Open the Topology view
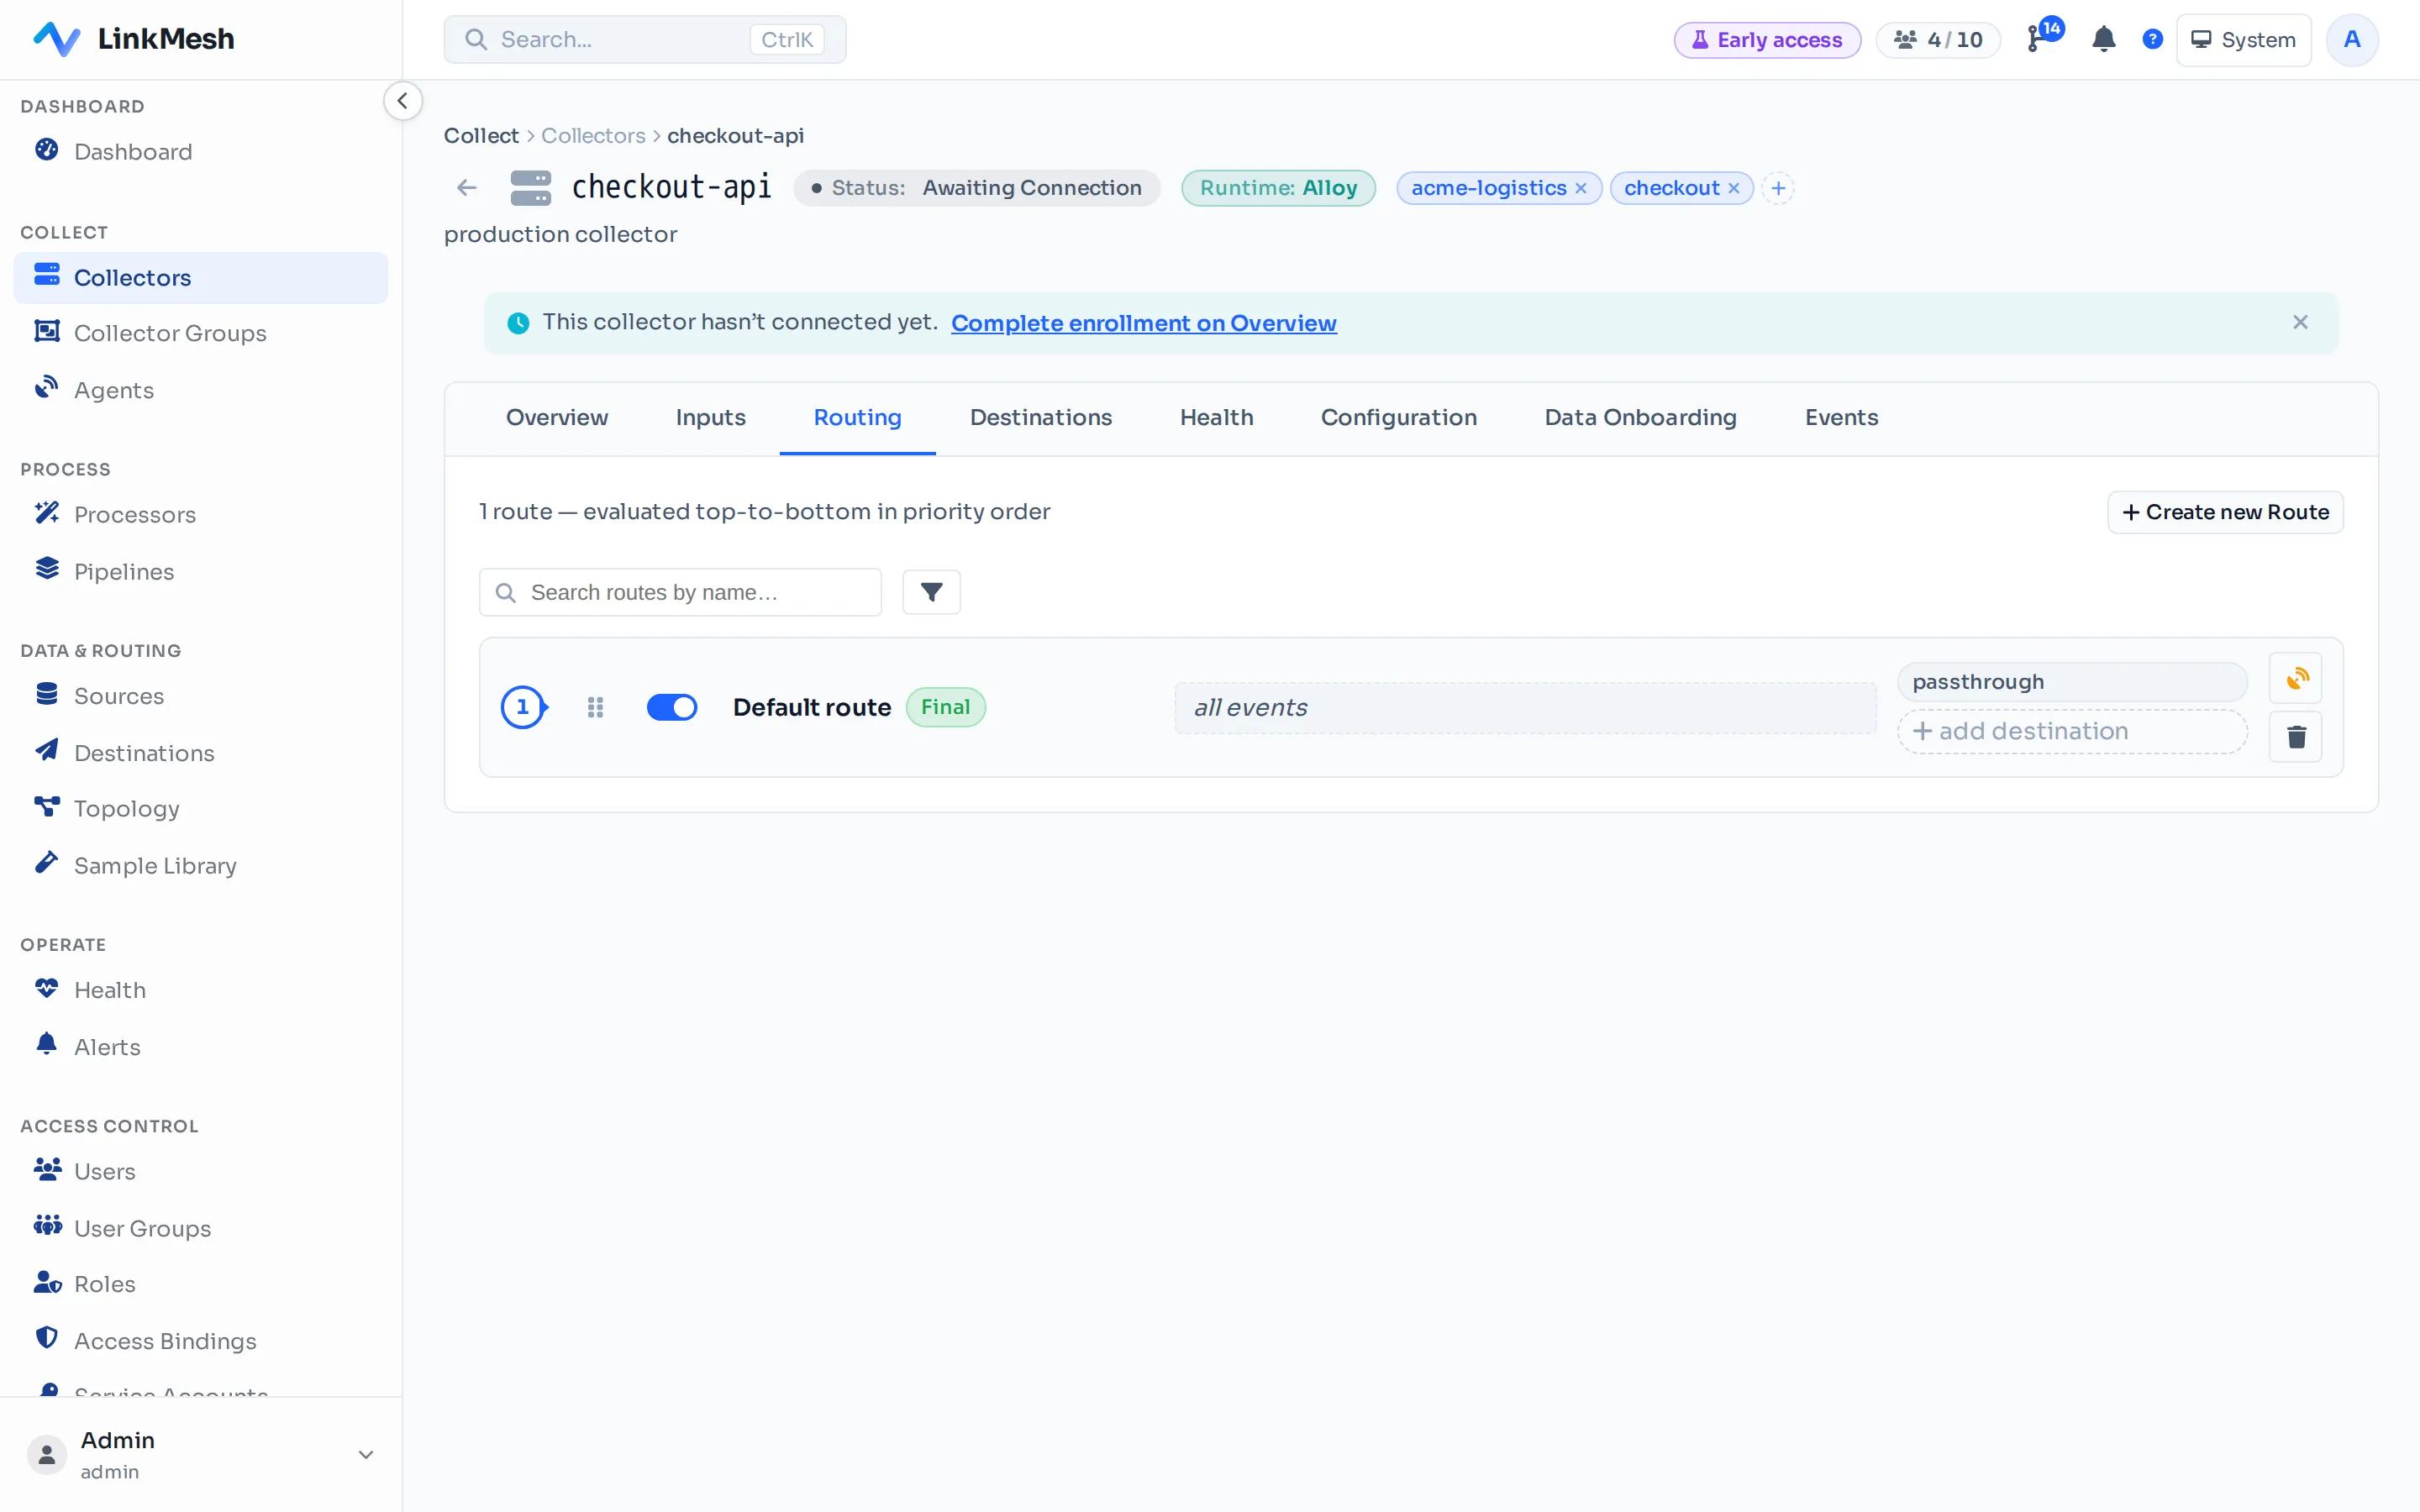The image size is (2420, 1512). [x=200, y=808]
